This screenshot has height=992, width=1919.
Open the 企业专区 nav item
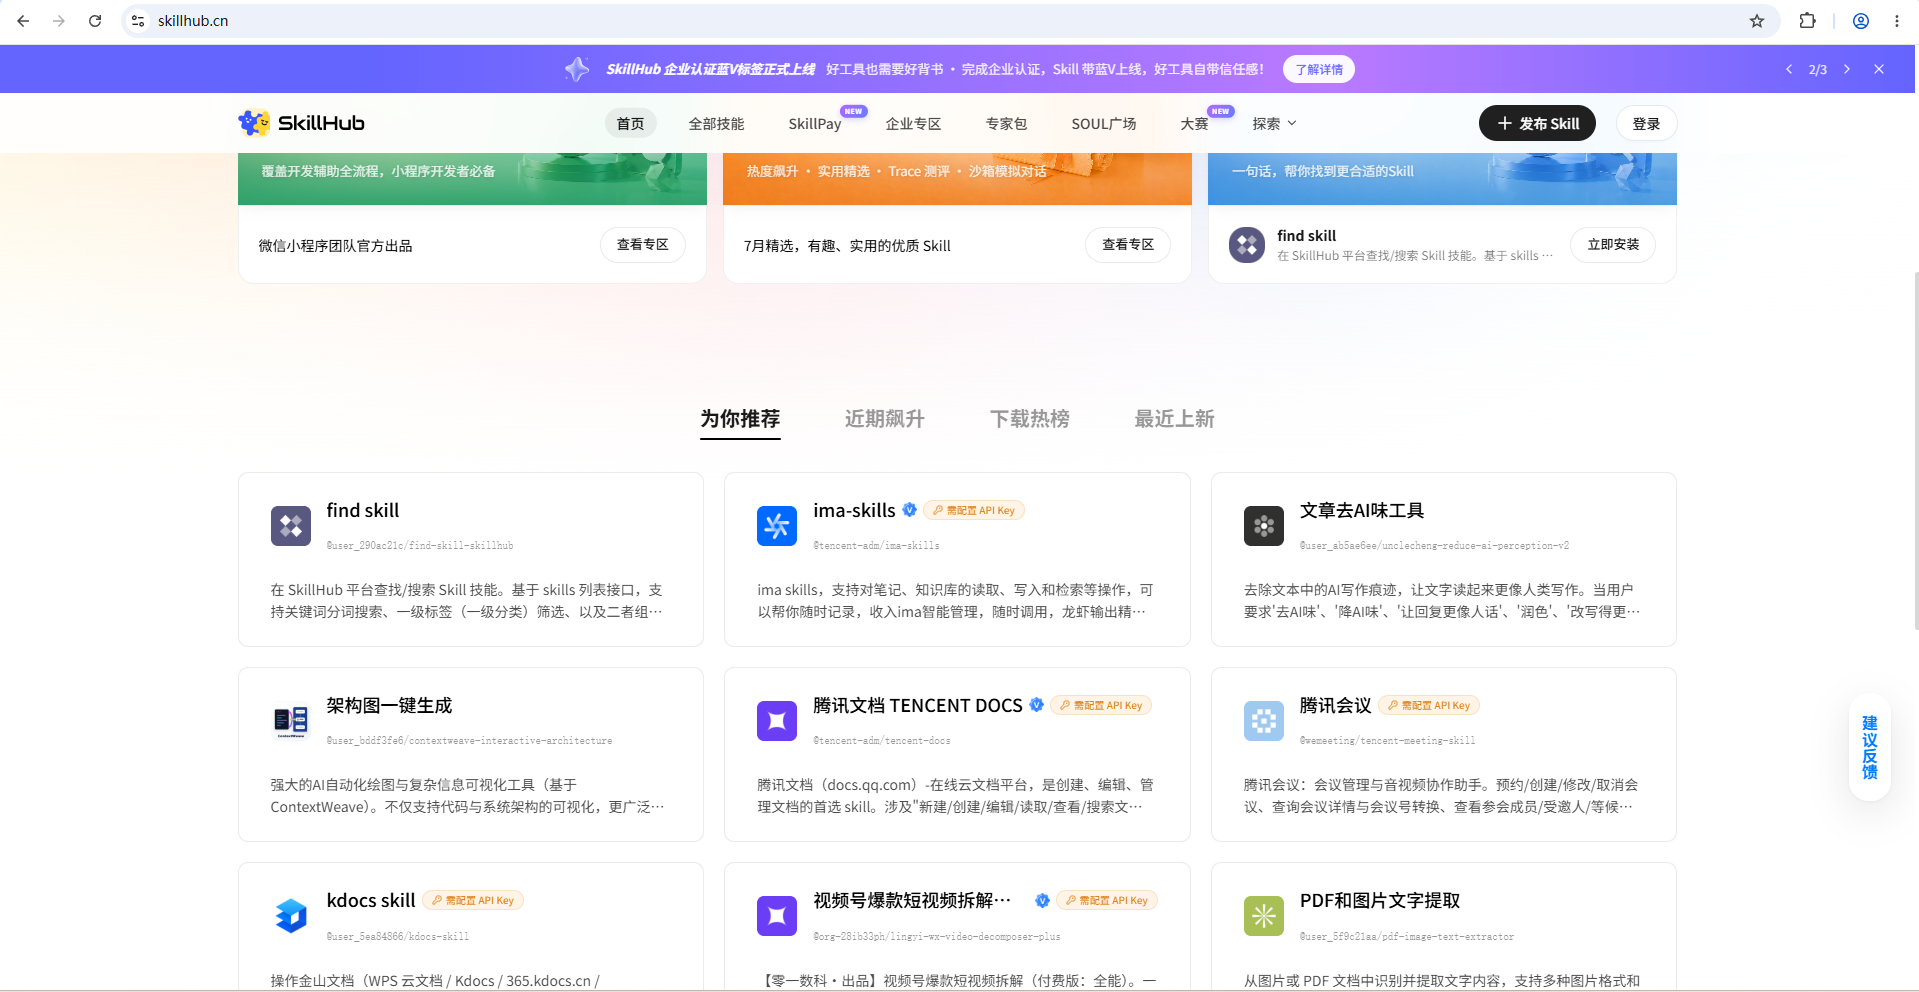[914, 124]
